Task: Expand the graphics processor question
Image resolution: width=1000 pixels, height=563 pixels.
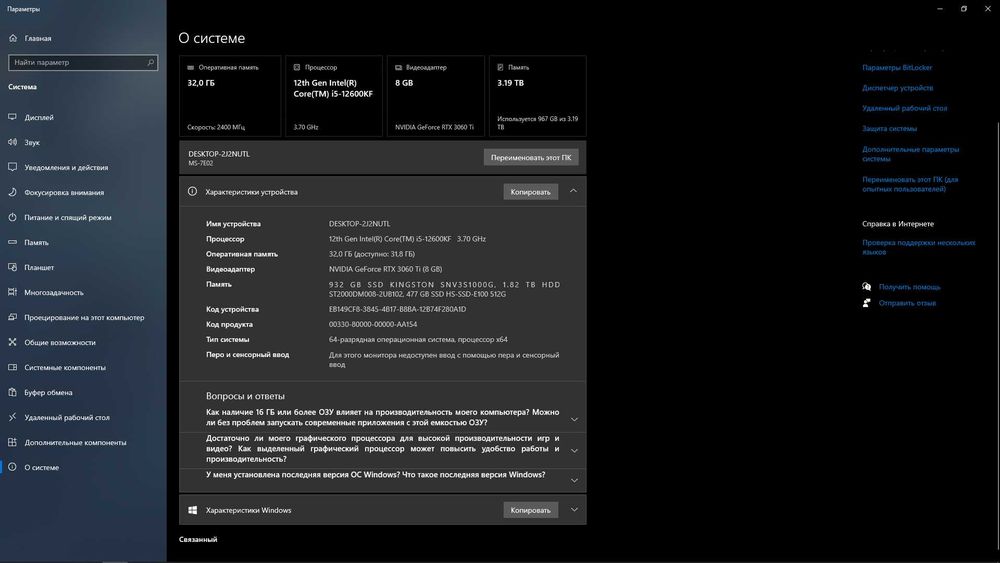Action: click(x=574, y=450)
